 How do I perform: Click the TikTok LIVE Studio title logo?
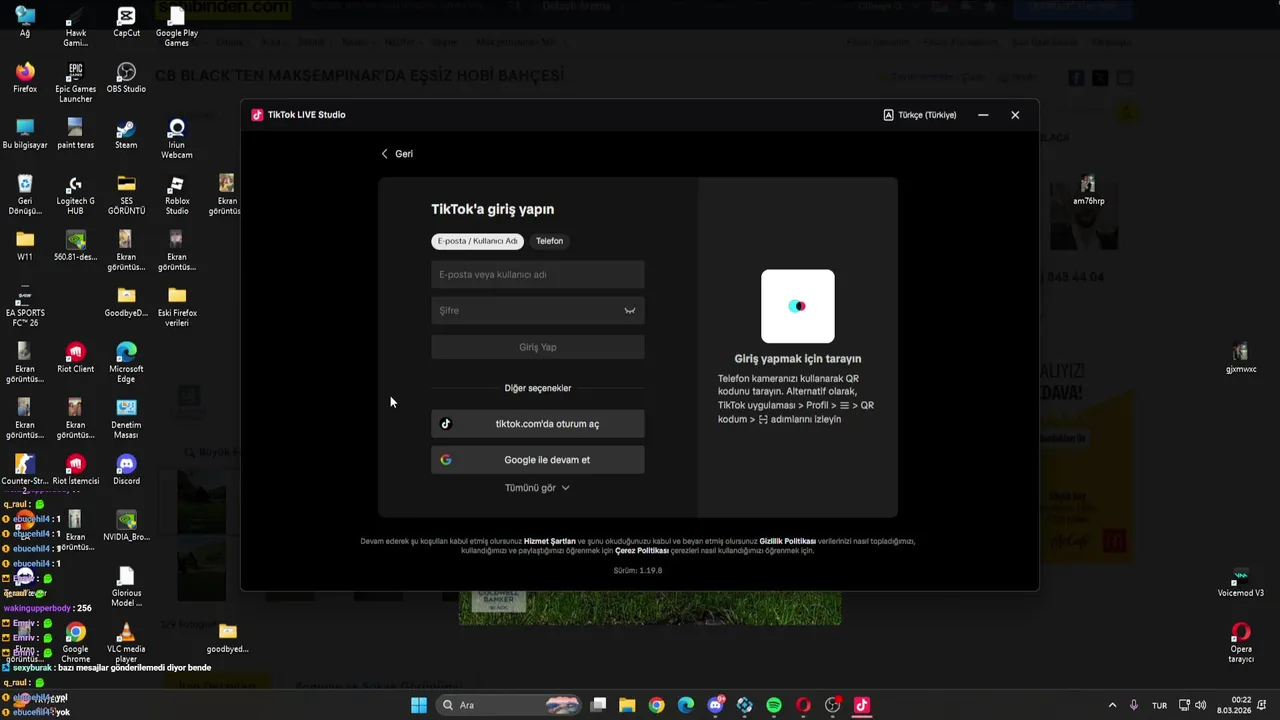click(257, 115)
